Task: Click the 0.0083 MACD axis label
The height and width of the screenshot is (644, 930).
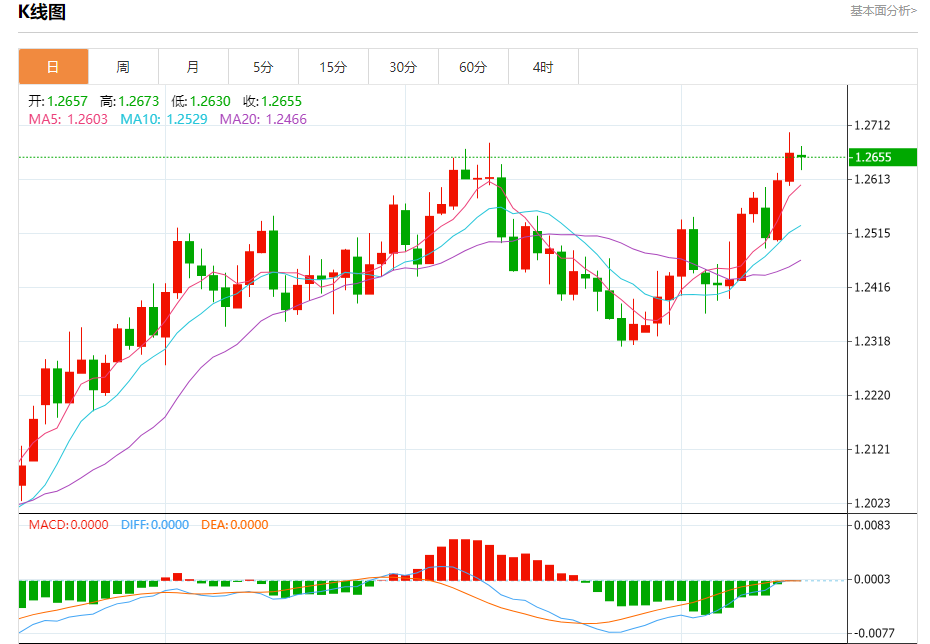Action: click(x=872, y=525)
